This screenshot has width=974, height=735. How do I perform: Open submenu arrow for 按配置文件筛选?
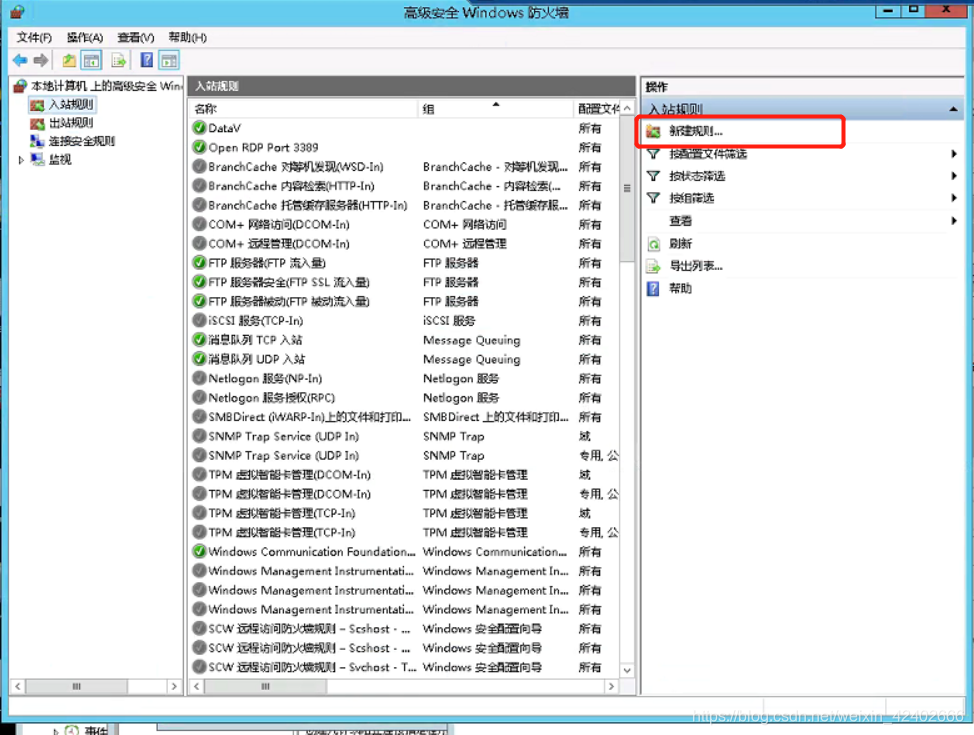tap(954, 154)
